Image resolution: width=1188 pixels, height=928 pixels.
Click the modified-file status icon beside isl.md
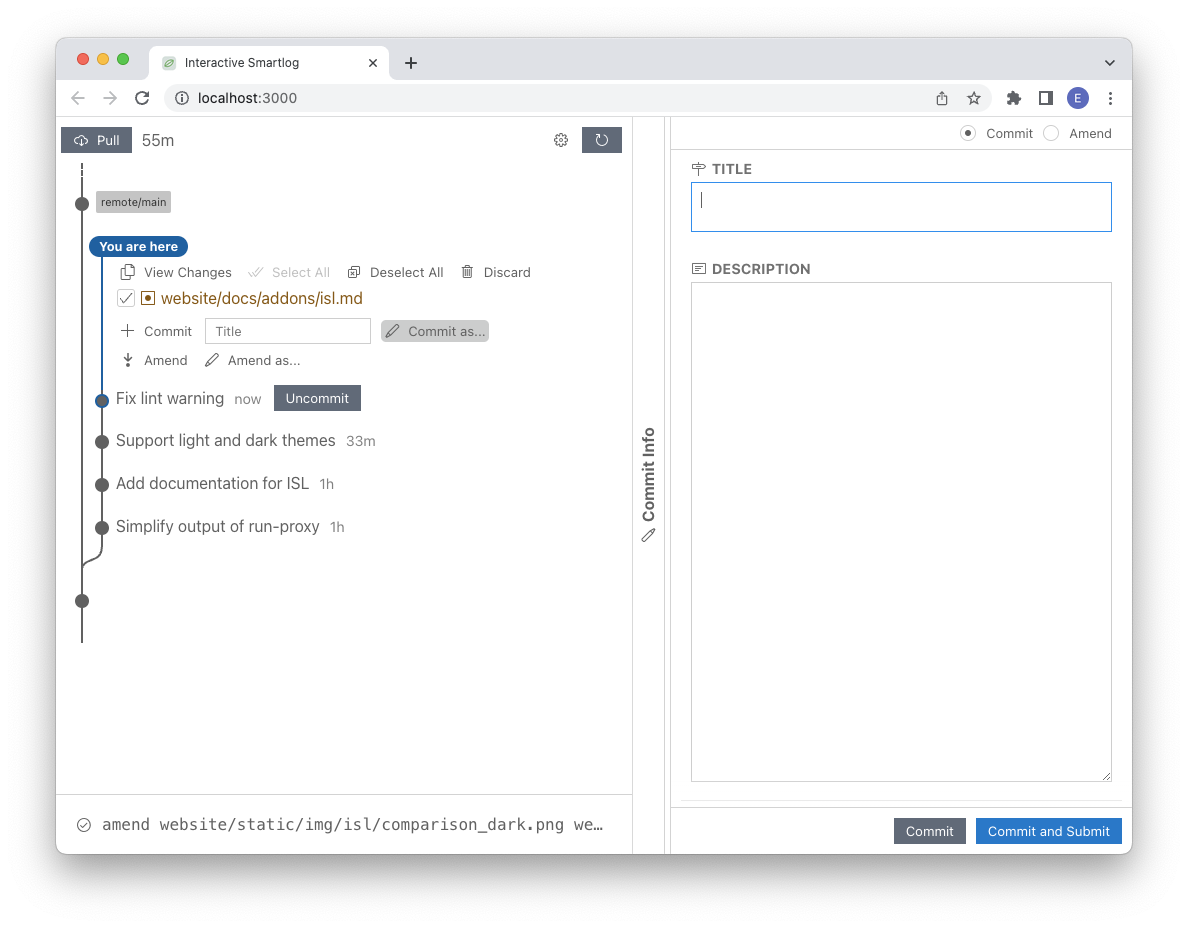(147, 297)
